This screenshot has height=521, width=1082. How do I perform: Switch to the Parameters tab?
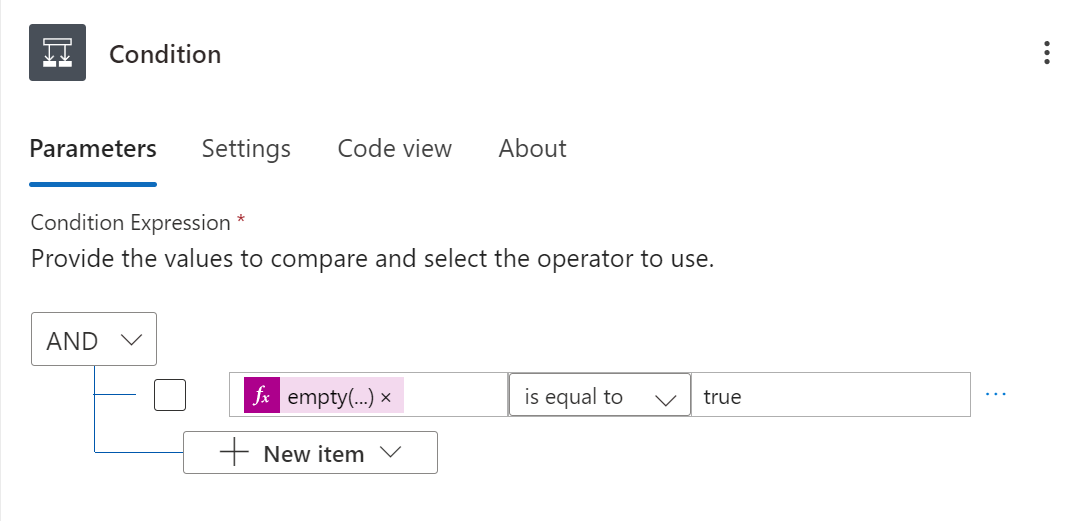[x=93, y=149]
